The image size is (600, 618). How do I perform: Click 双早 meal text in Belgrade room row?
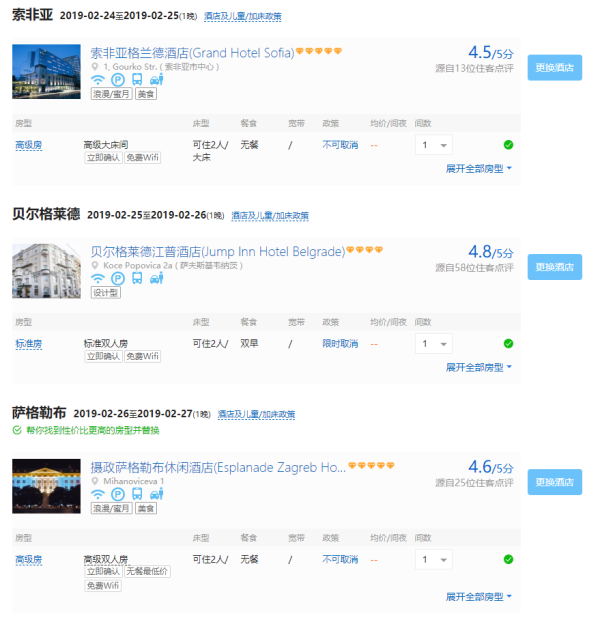tap(249, 343)
